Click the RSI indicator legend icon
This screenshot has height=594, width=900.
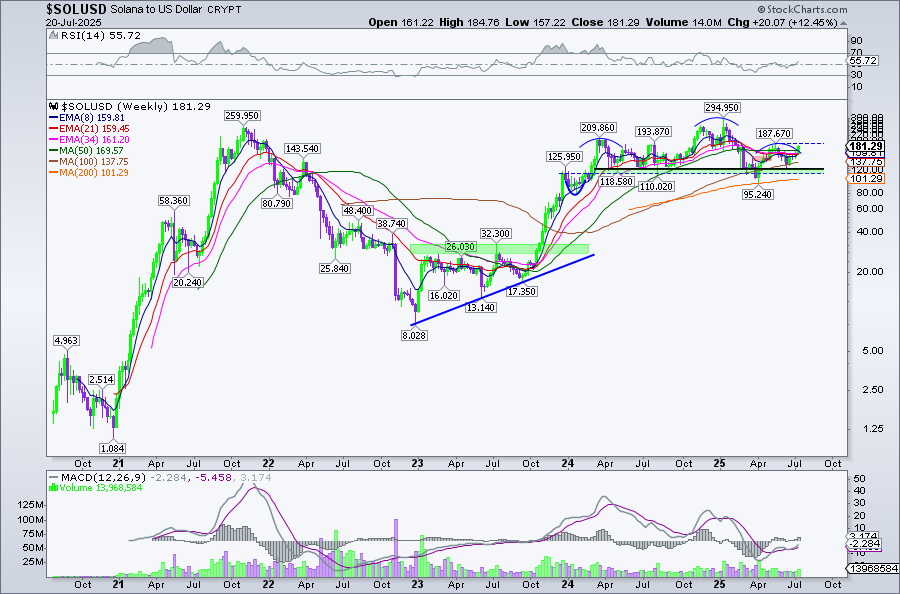coord(53,36)
